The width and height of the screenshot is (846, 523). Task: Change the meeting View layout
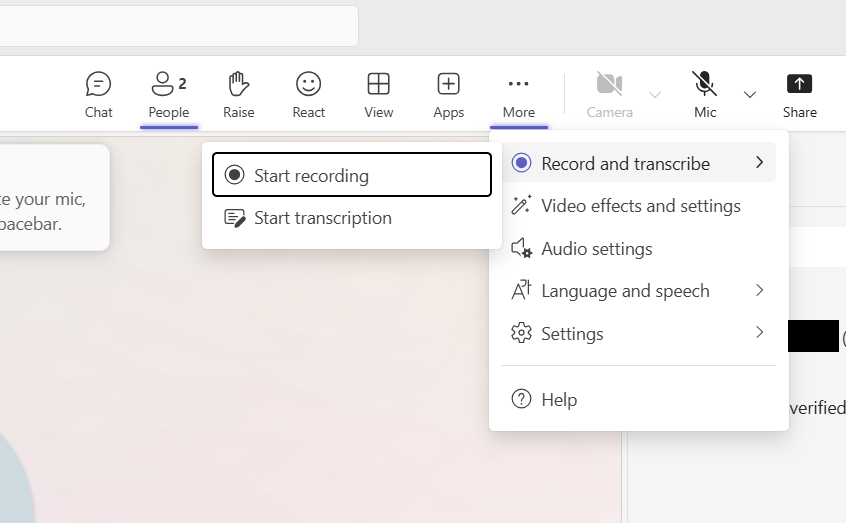(378, 95)
